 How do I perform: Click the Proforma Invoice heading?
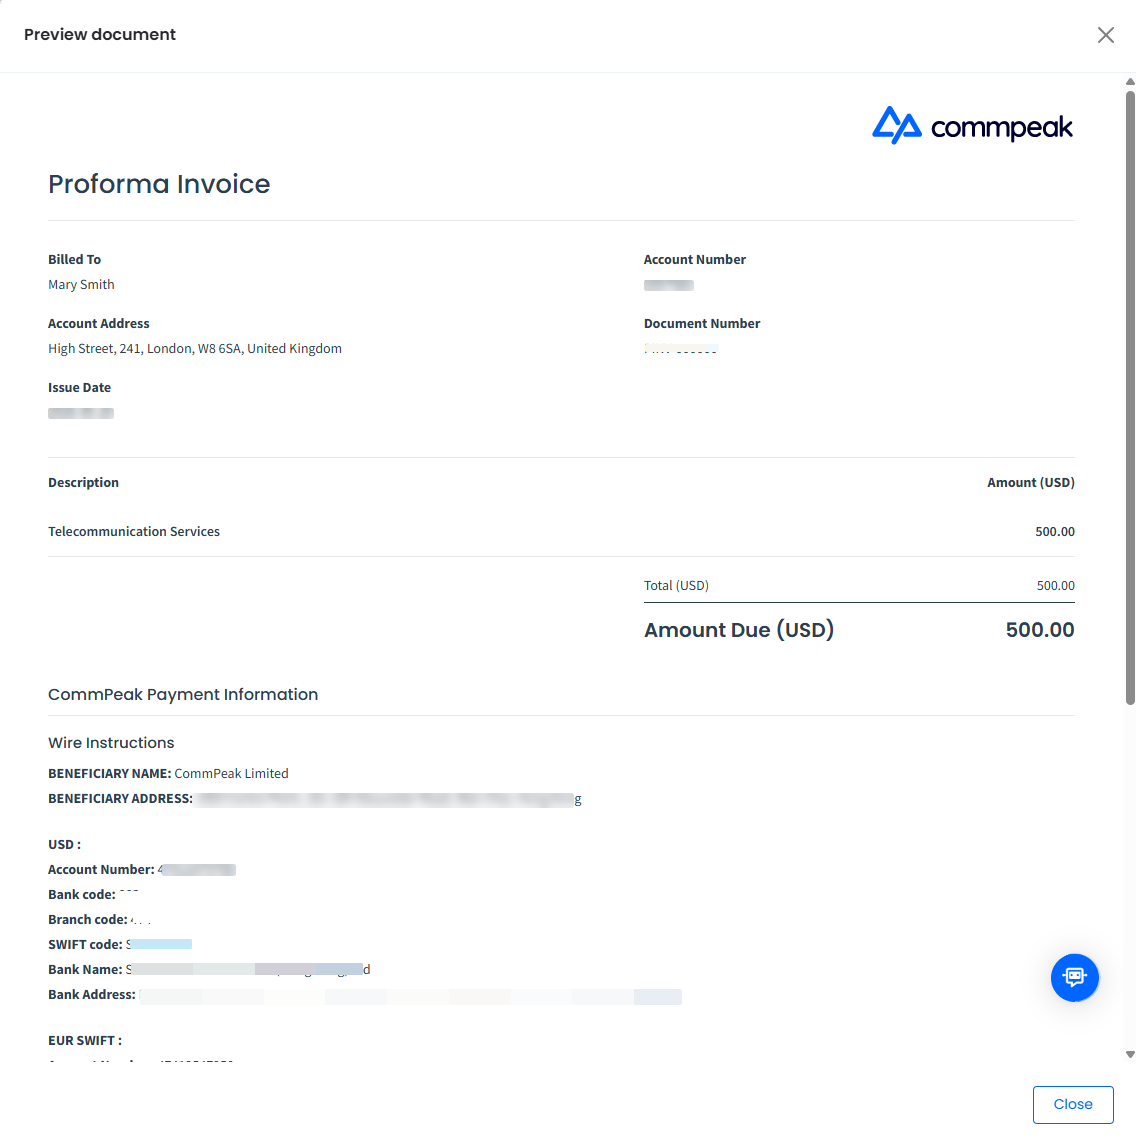(159, 184)
